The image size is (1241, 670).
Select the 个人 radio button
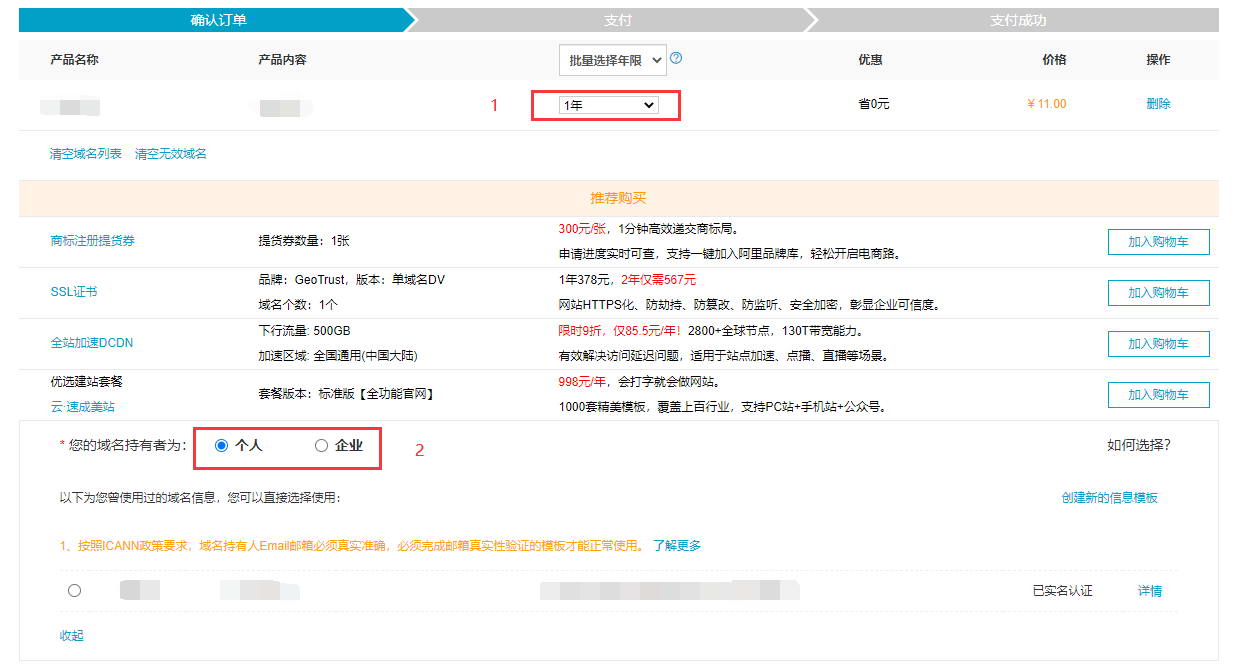click(x=222, y=446)
